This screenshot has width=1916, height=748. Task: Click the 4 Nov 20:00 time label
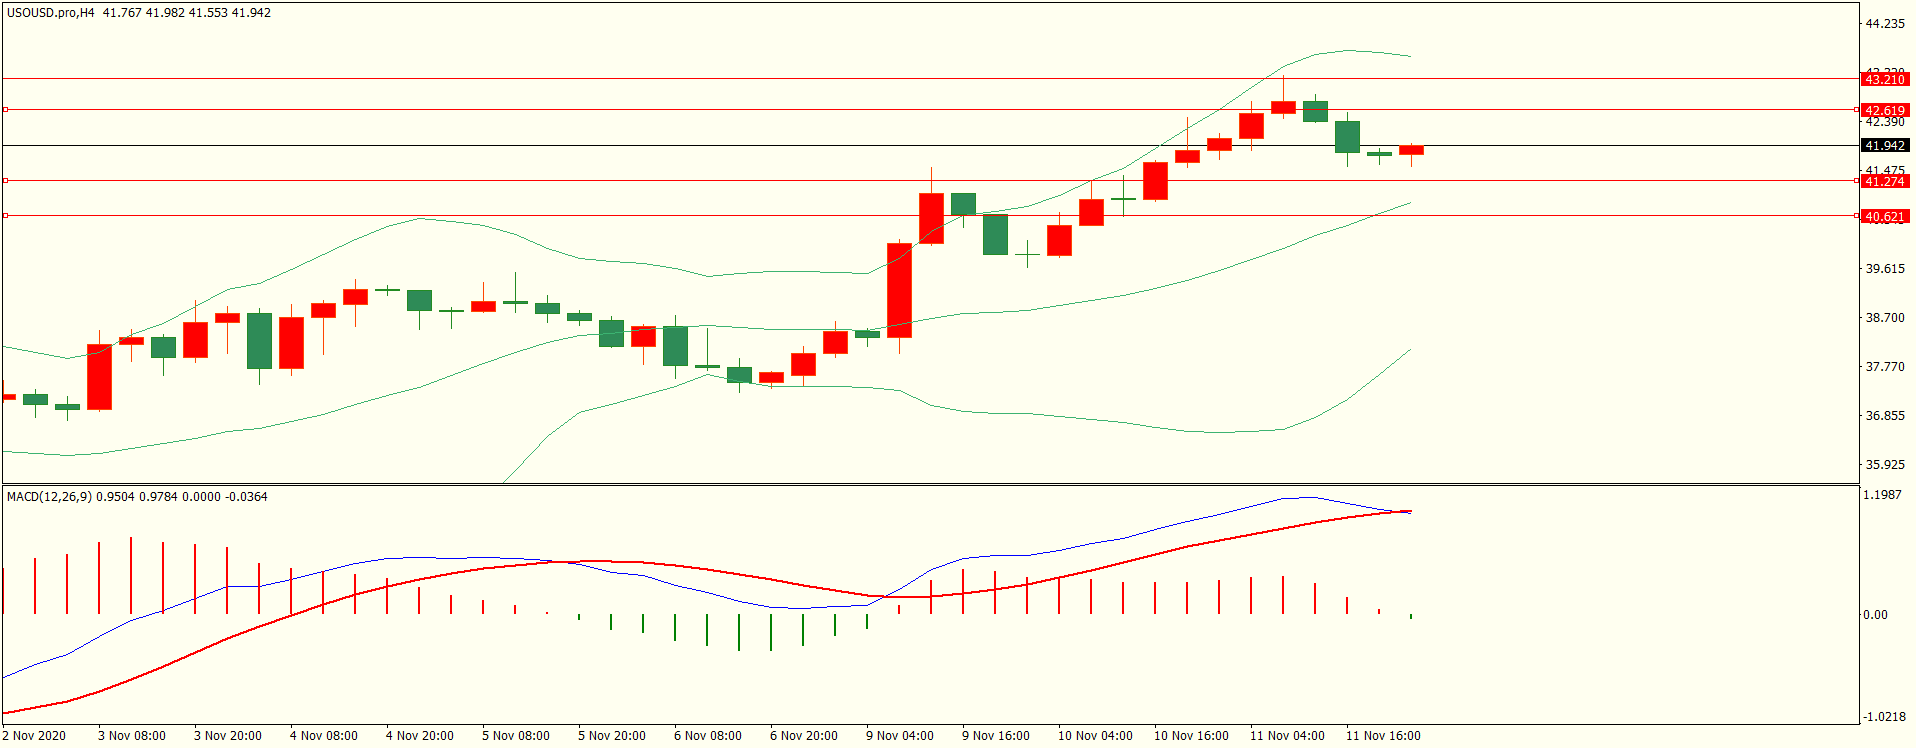coord(420,736)
